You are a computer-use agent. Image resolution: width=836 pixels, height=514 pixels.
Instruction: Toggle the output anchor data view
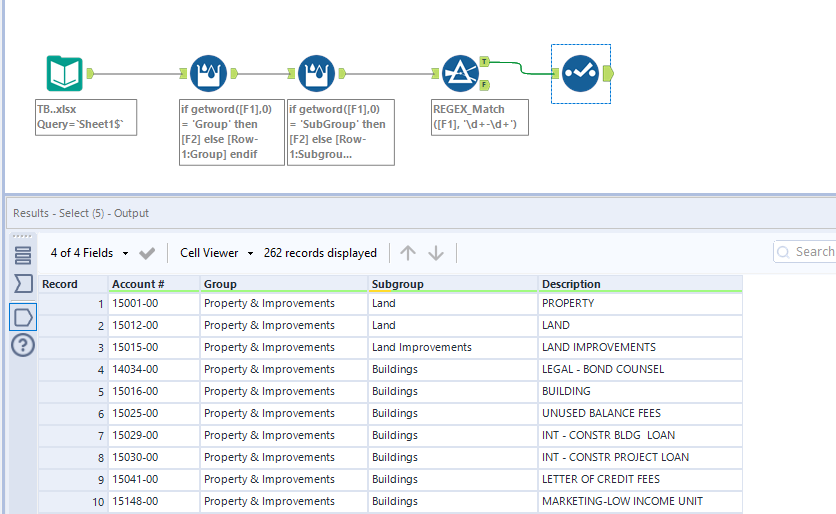pos(22,316)
